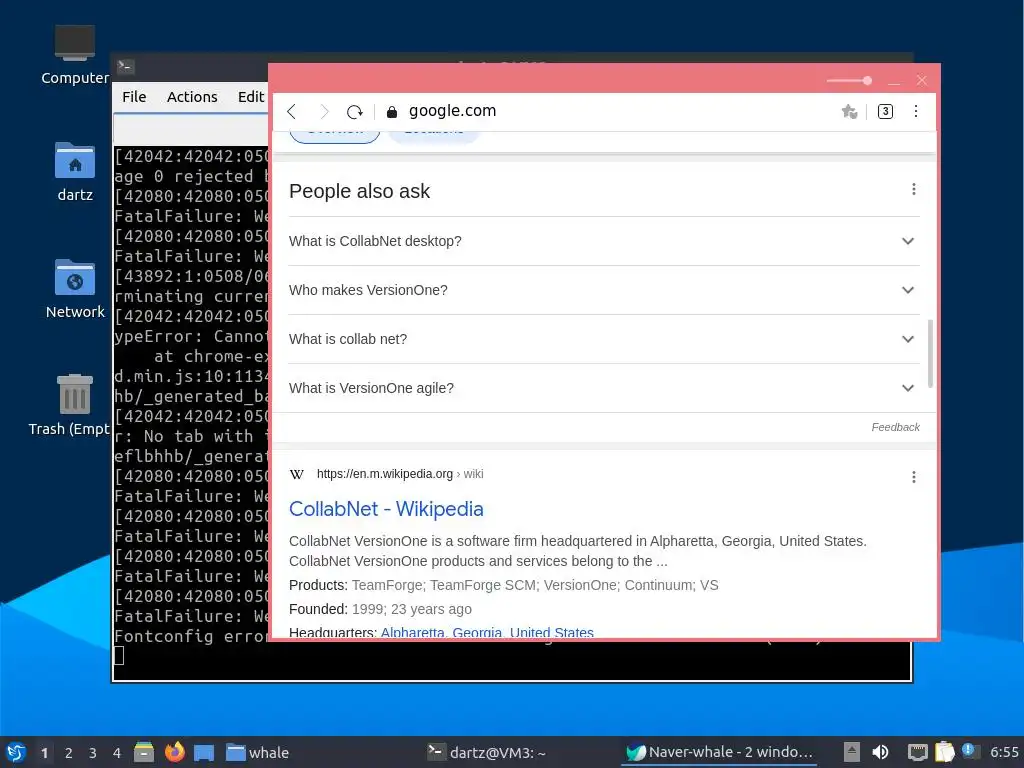1024x768 pixels.
Task: Open bookmark star icon in address bar
Action: click(x=849, y=112)
